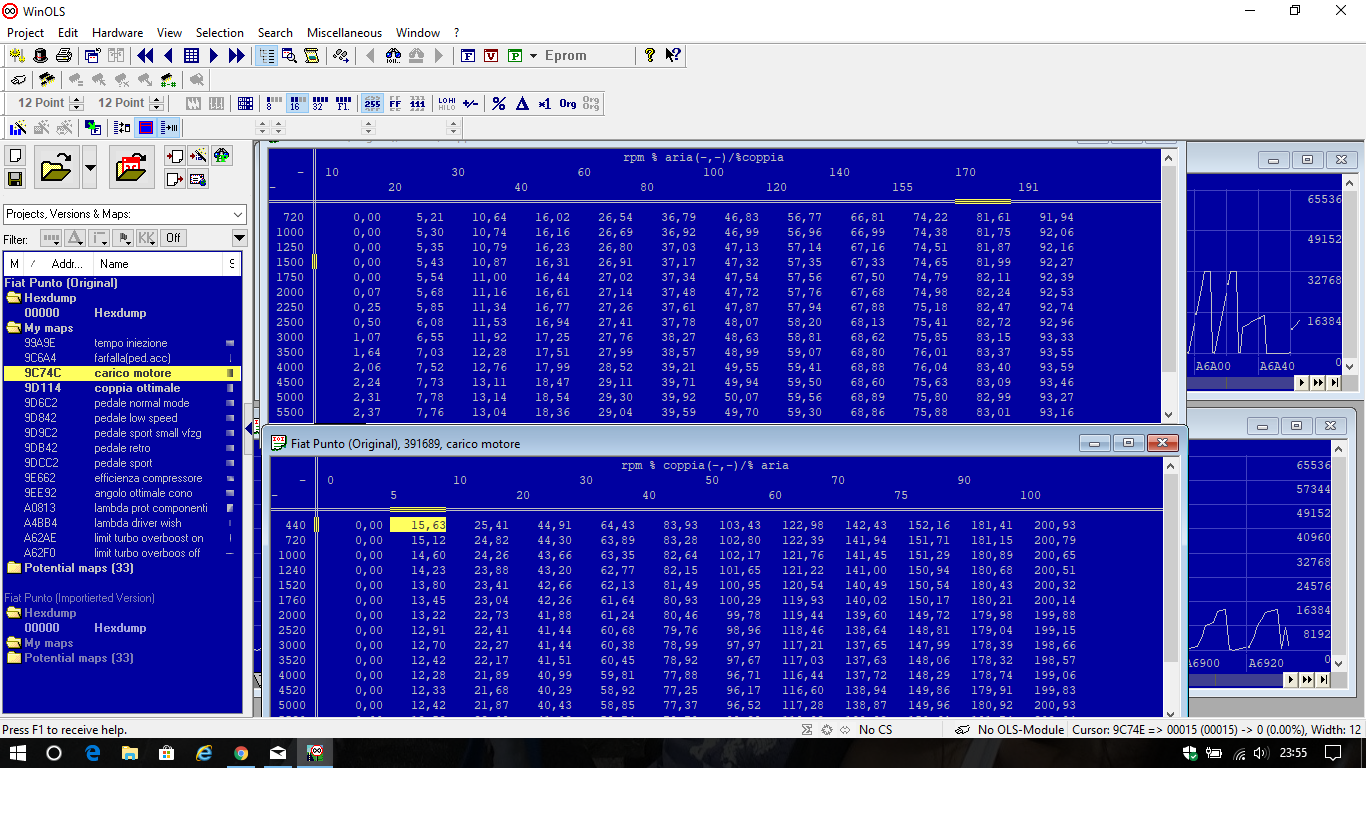Open the Window menu
This screenshot has height=833, width=1366.
(x=418, y=33)
